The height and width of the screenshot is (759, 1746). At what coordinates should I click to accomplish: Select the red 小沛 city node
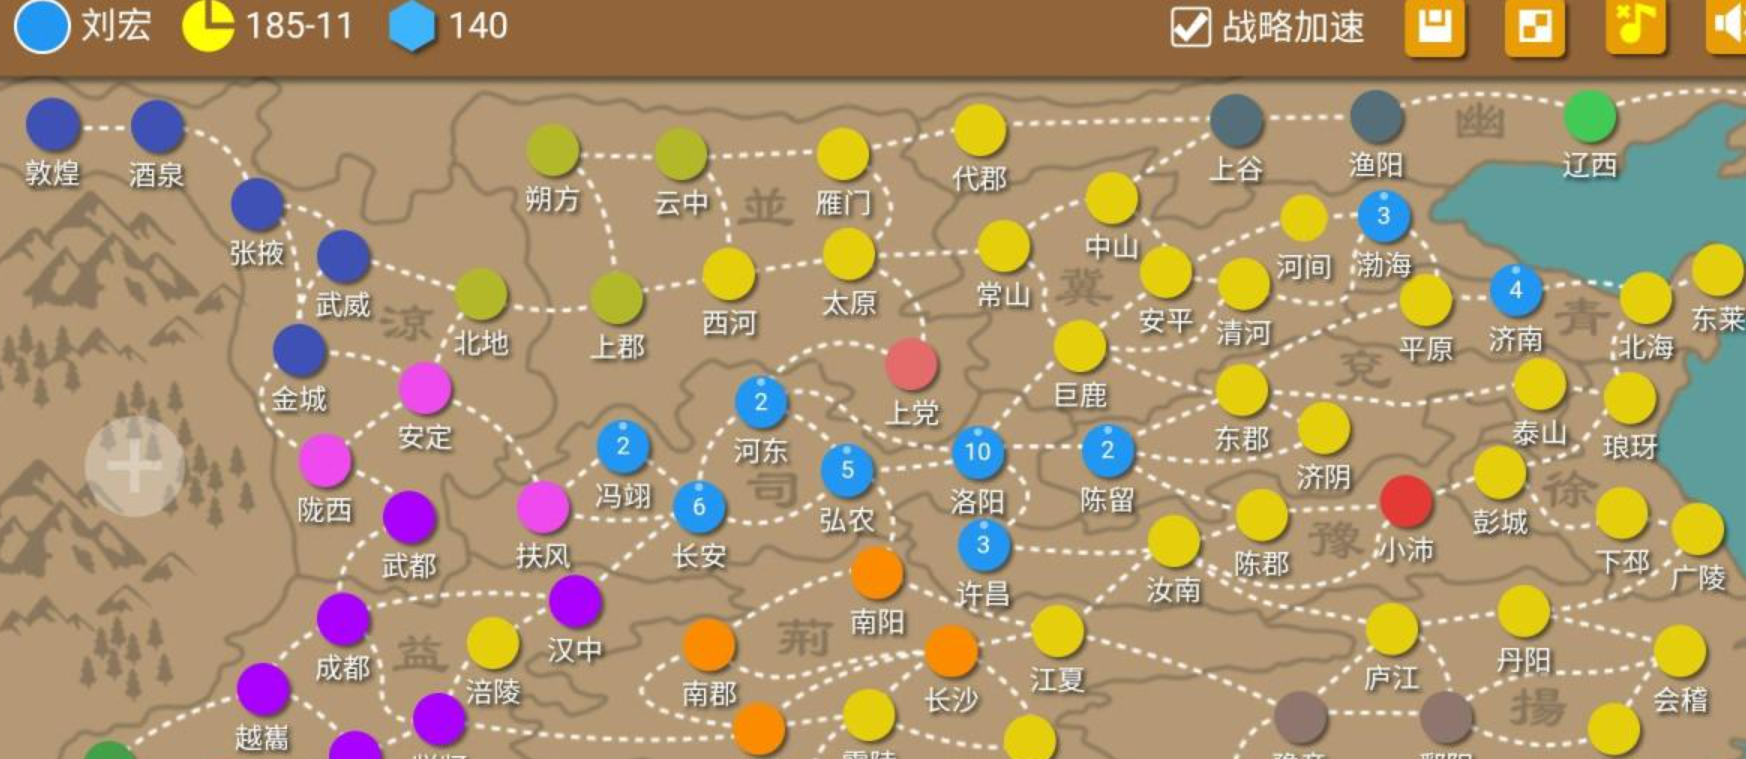1406,501
